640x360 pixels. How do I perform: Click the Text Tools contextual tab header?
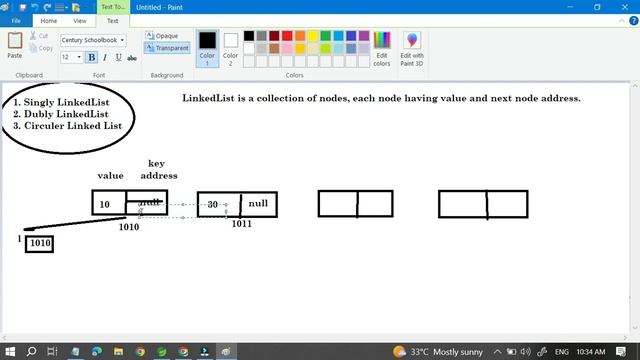point(113,7)
